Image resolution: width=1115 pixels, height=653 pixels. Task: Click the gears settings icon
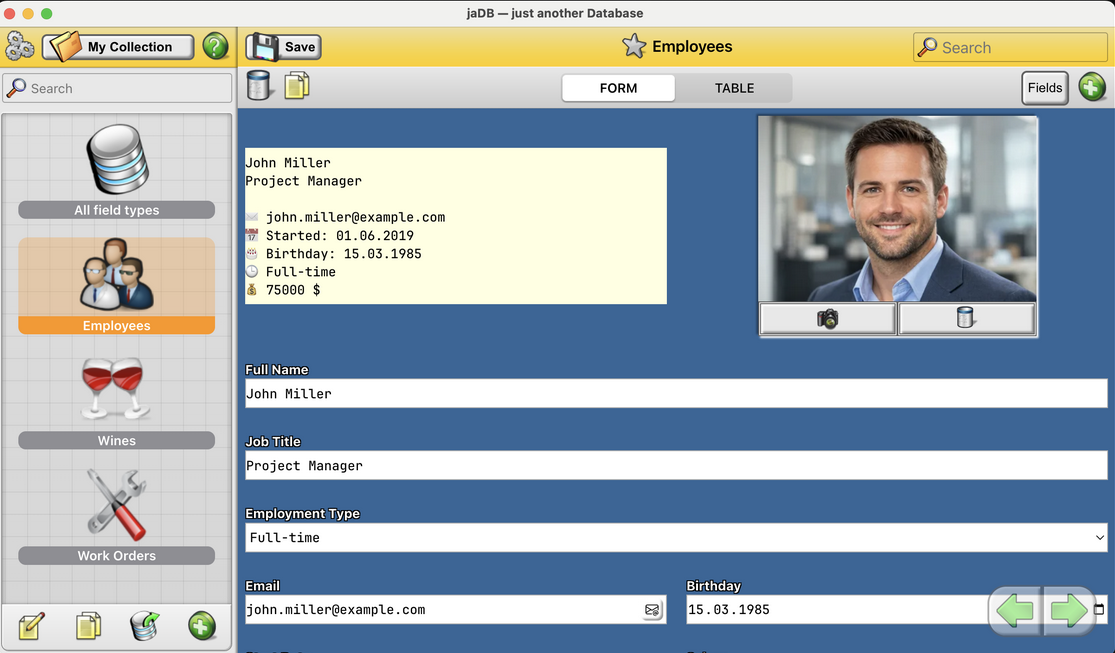pyautogui.click(x=20, y=47)
